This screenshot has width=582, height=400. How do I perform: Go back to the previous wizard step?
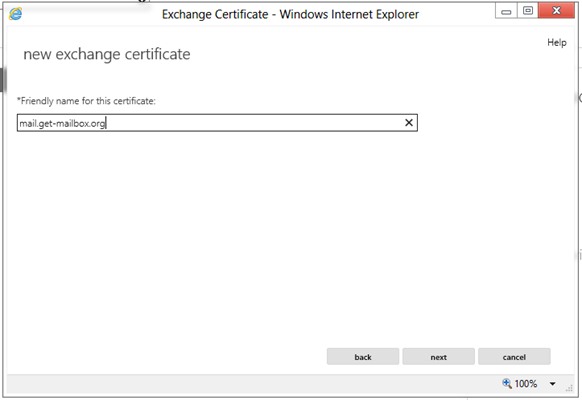pos(363,357)
